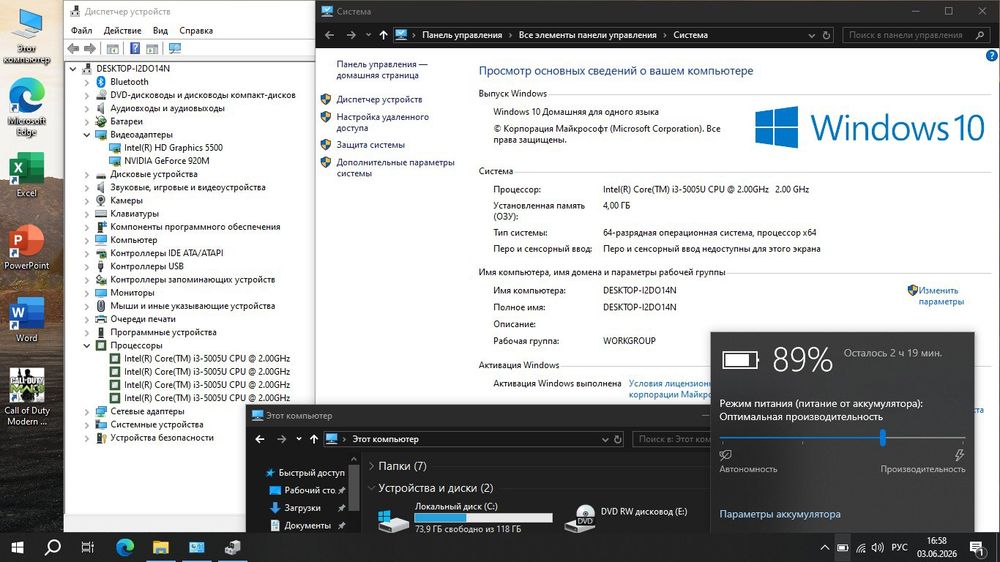
Task: Click the volume icon in system tray
Action: point(878,547)
